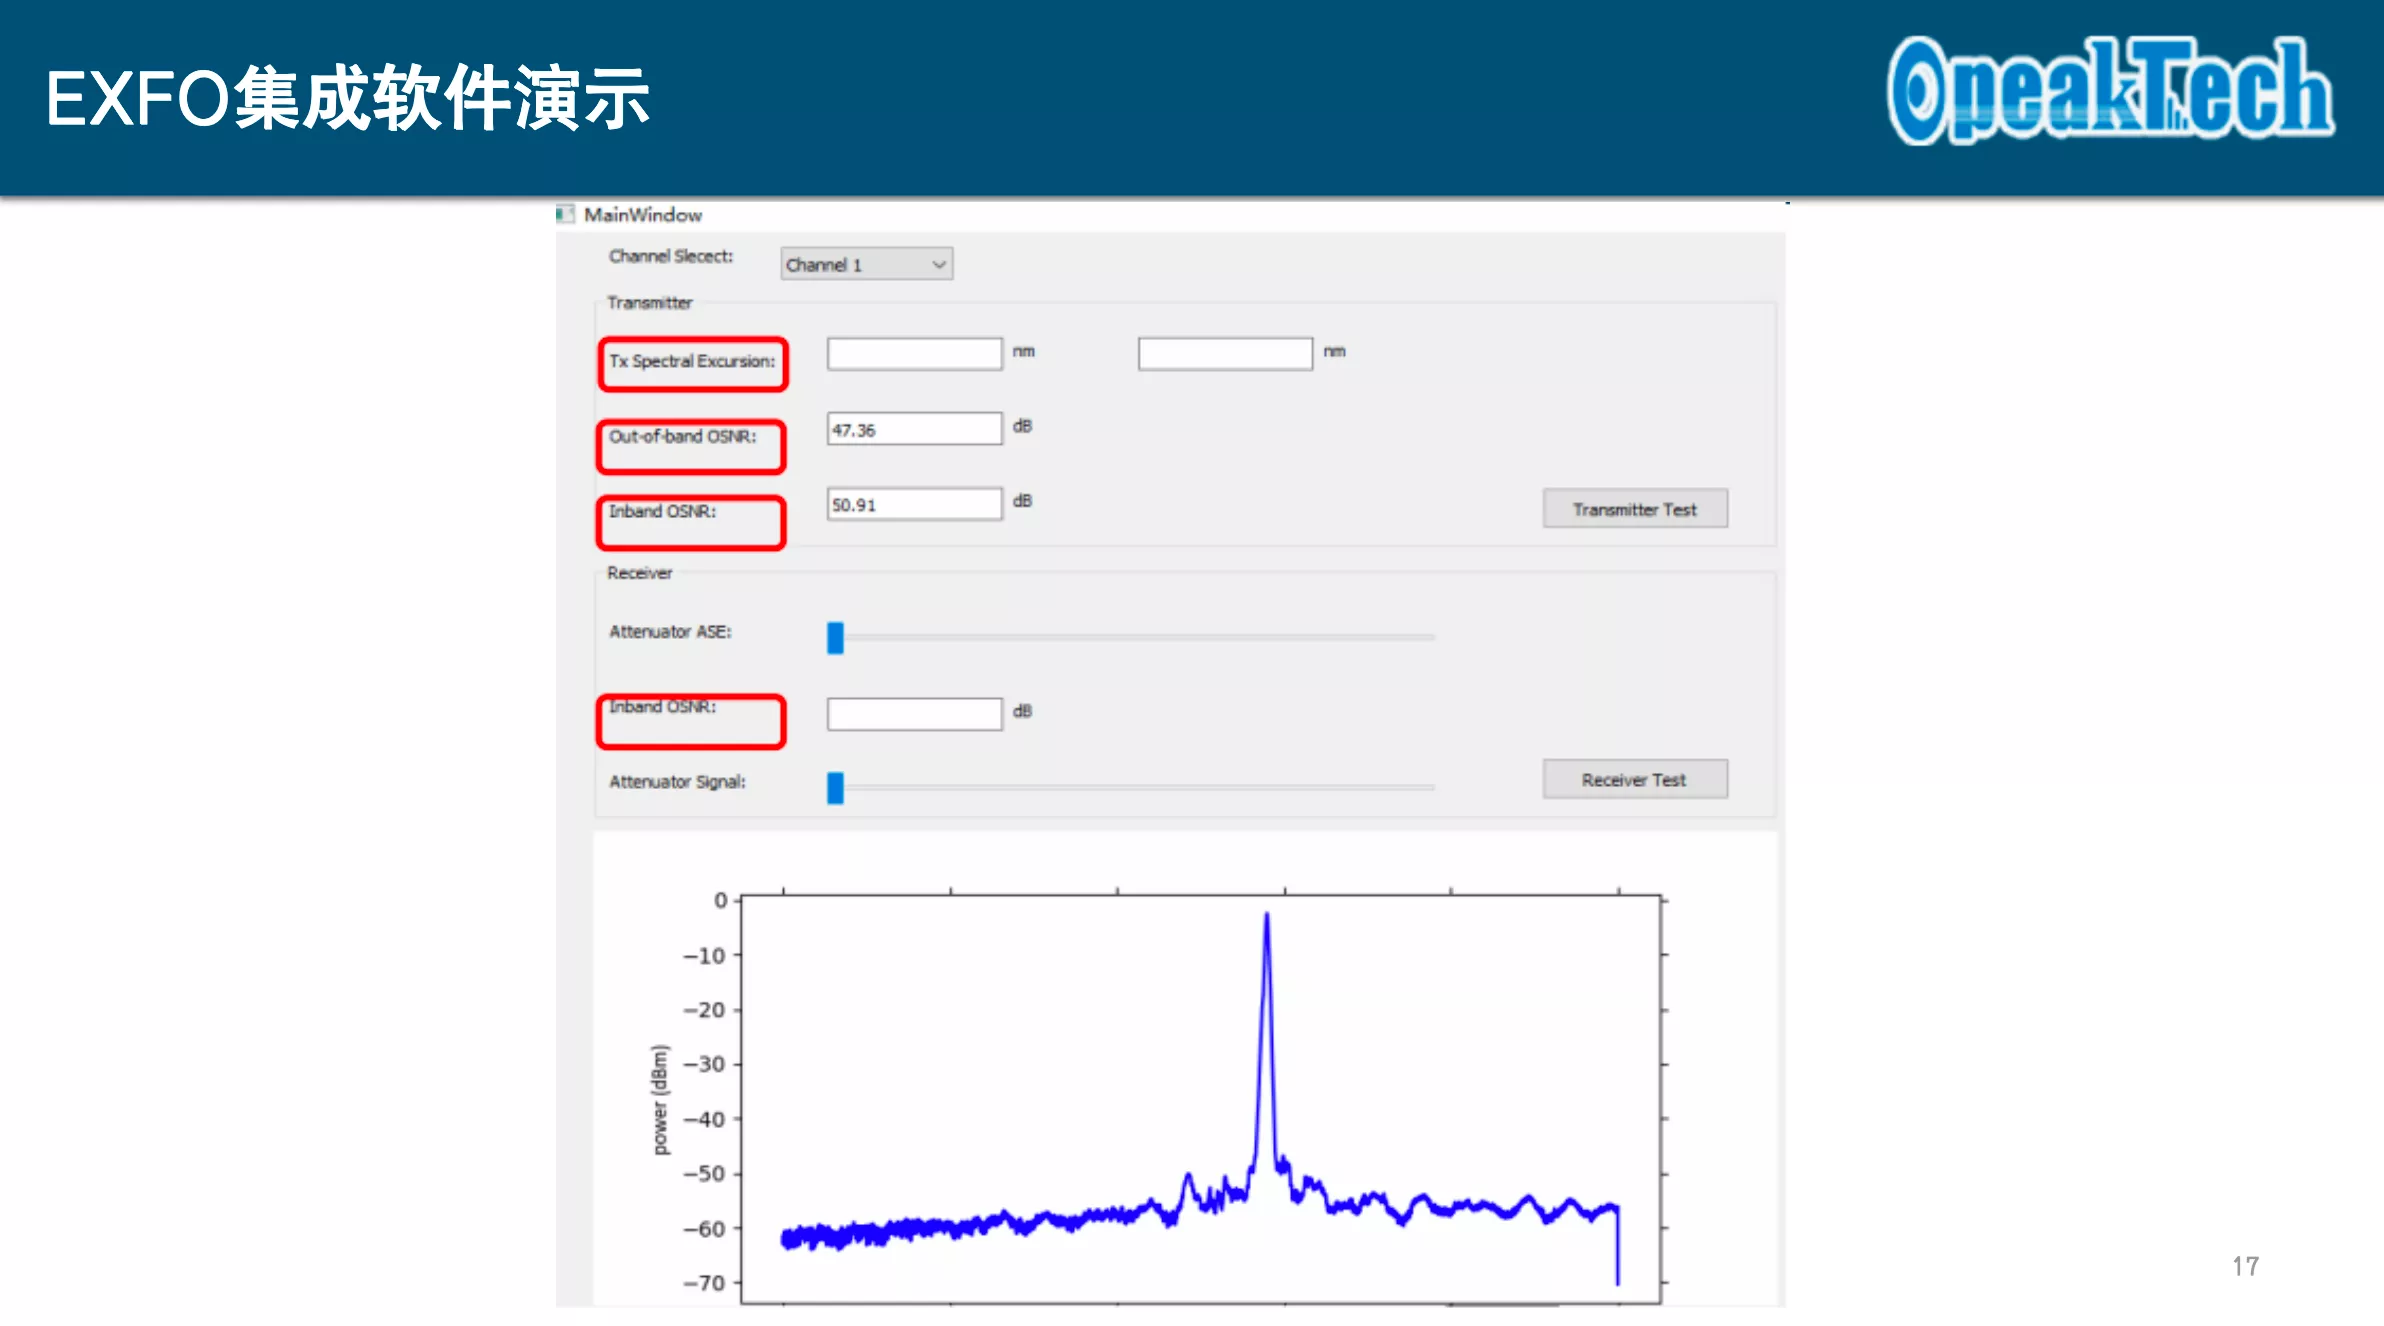Click the Attenuator ASE slider handle
This screenshot has height=1326, width=2384.
[835, 637]
